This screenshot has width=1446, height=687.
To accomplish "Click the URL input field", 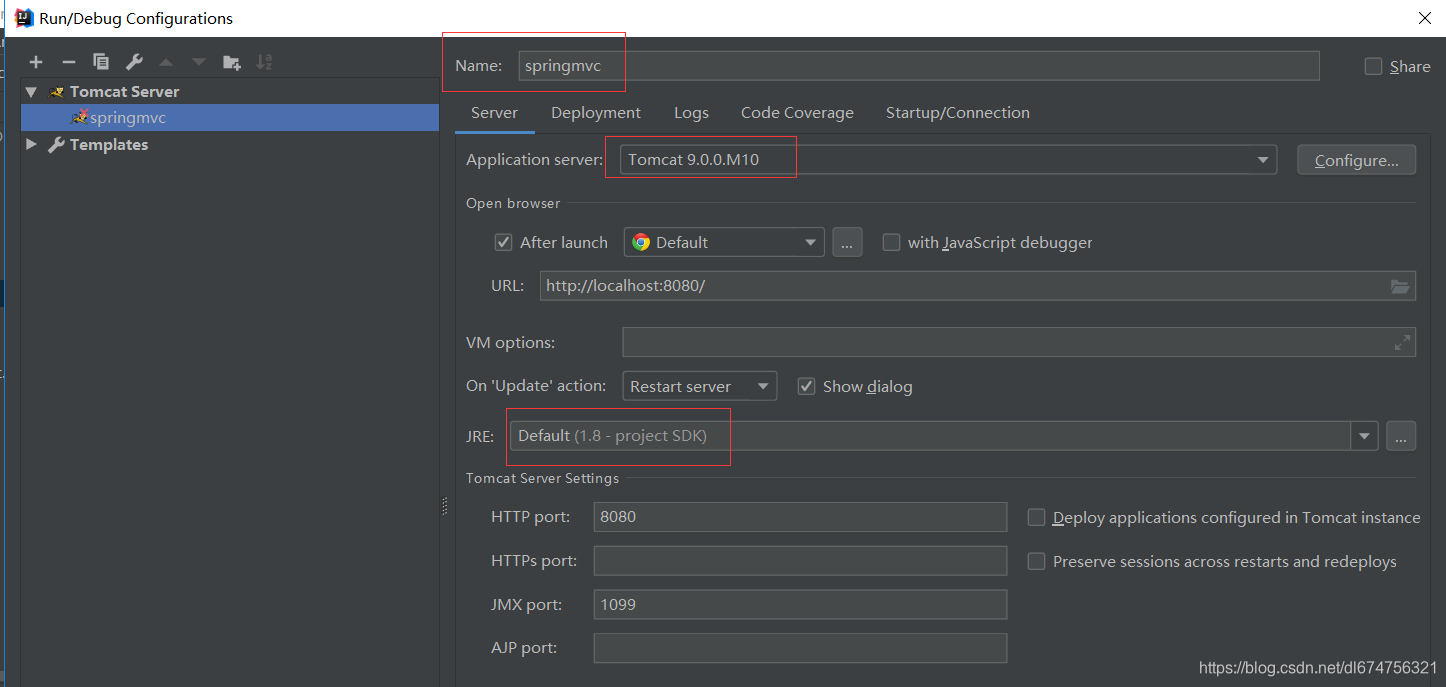I will click(x=978, y=286).
